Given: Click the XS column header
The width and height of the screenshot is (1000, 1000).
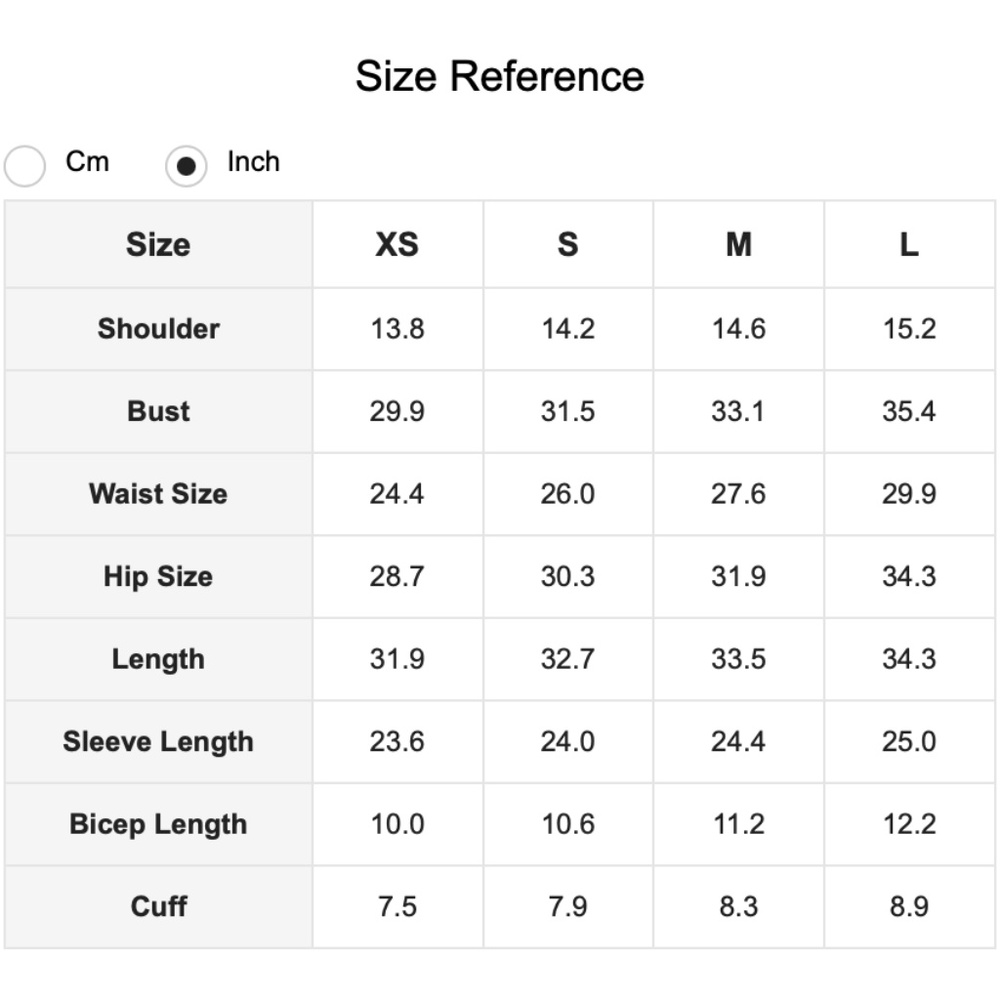Looking at the screenshot, I should pos(397,244).
